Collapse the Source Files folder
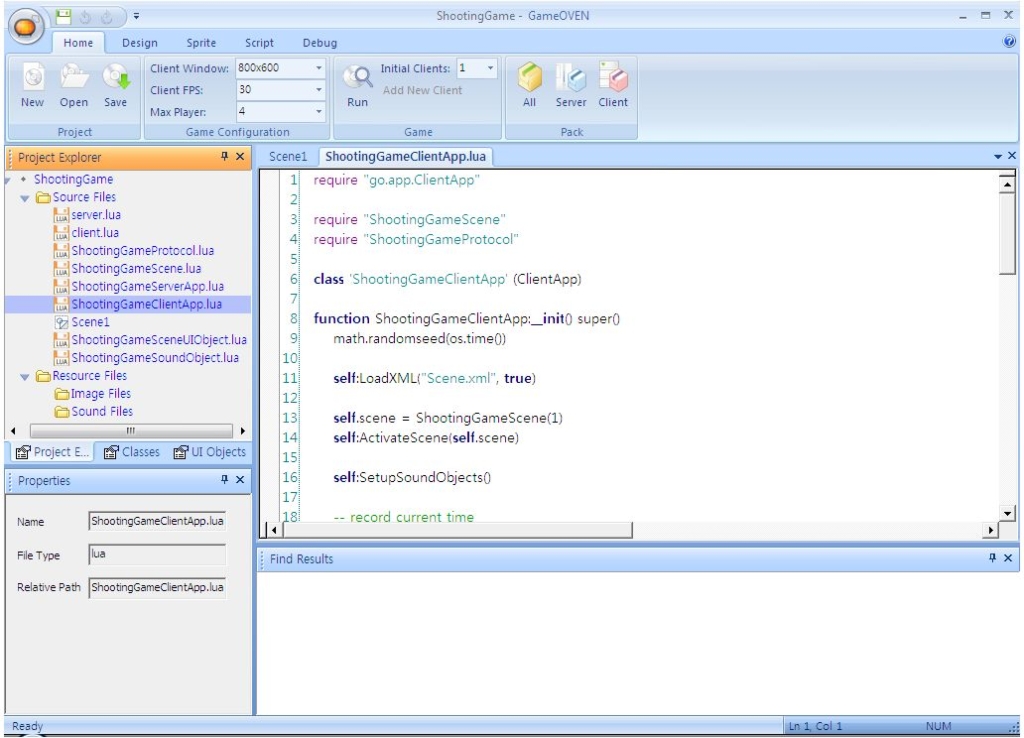Viewport: 1024px width, 738px height. (25, 197)
